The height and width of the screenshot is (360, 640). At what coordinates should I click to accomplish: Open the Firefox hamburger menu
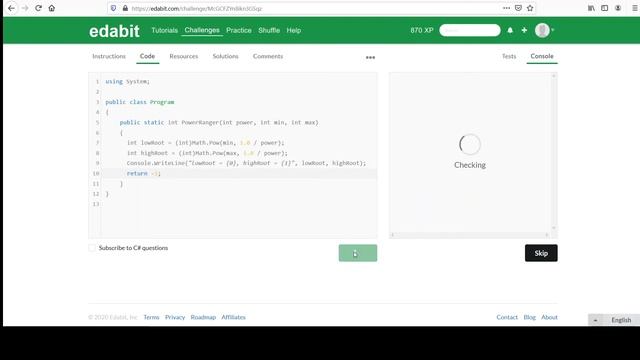pos(635,8)
